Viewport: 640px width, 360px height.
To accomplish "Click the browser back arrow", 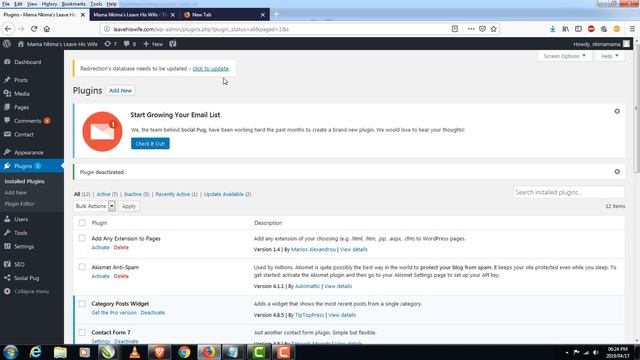I will tap(8, 29).
